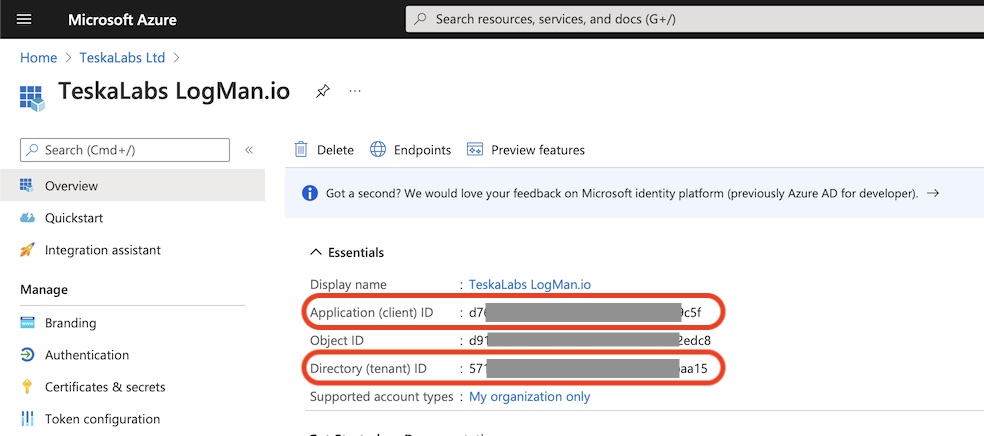Open Token configuration
Viewport: 984px width, 436px height.
point(102,418)
